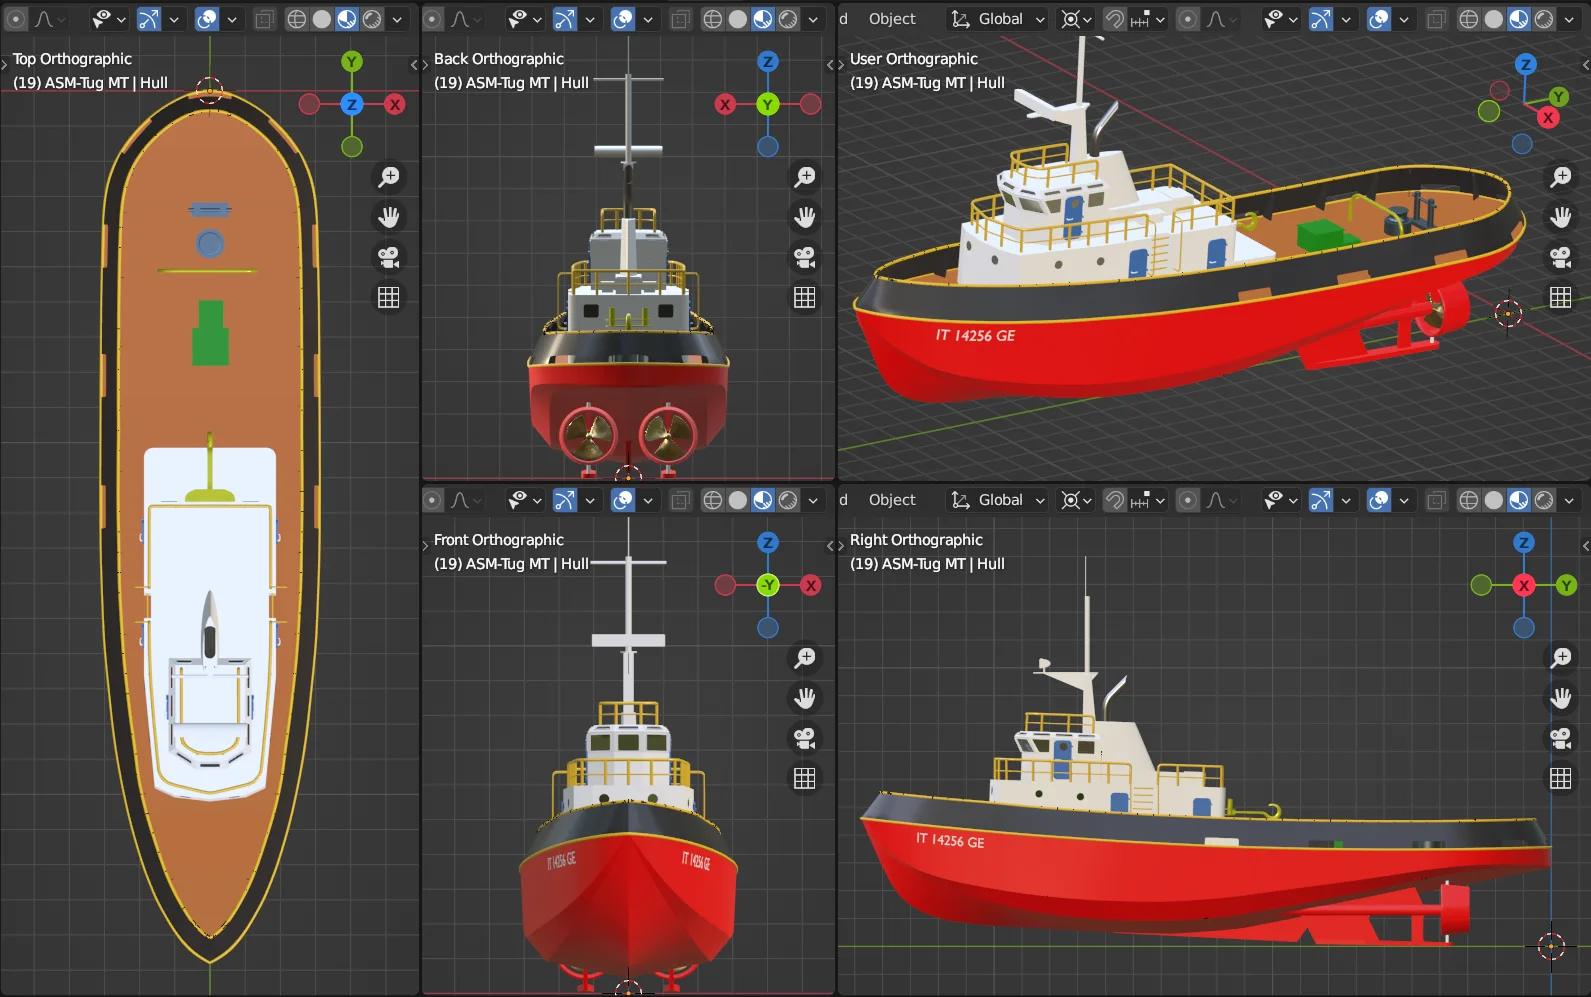The width and height of the screenshot is (1591, 997).
Task: Toggle camera icon in Back Orthographic viewport
Action: (804, 257)
